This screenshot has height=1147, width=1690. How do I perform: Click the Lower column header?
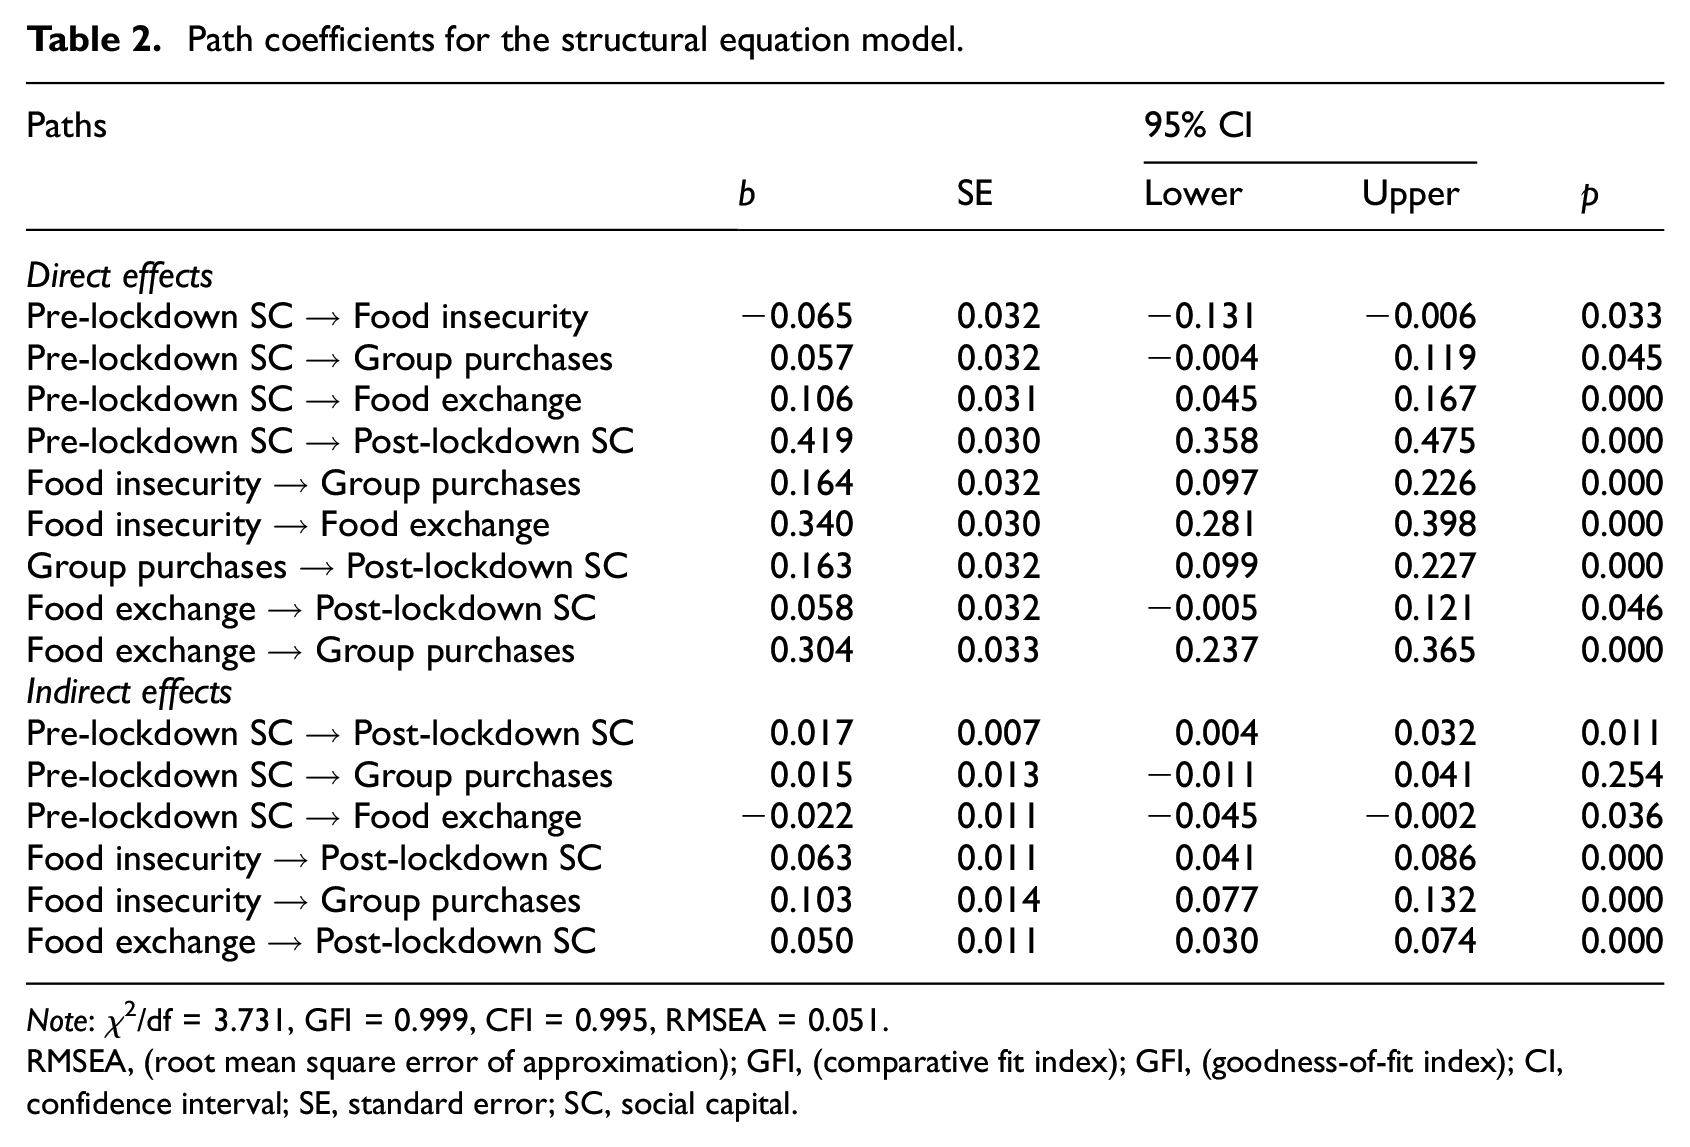(1193, 193)
